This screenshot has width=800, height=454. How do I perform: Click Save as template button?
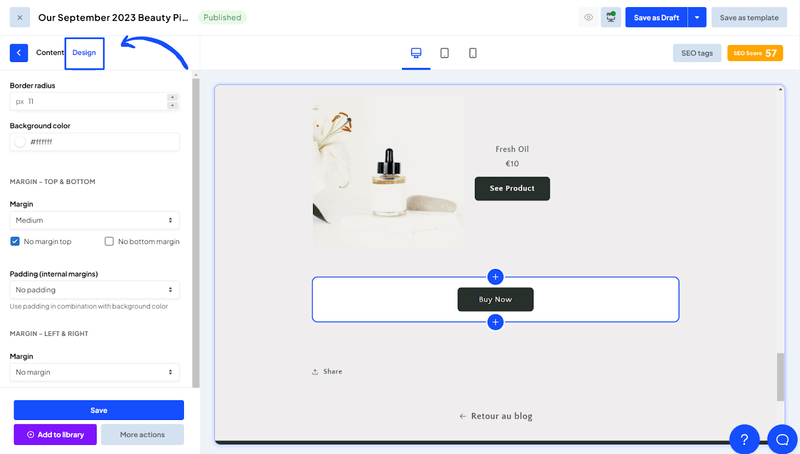tap(749, 17)
